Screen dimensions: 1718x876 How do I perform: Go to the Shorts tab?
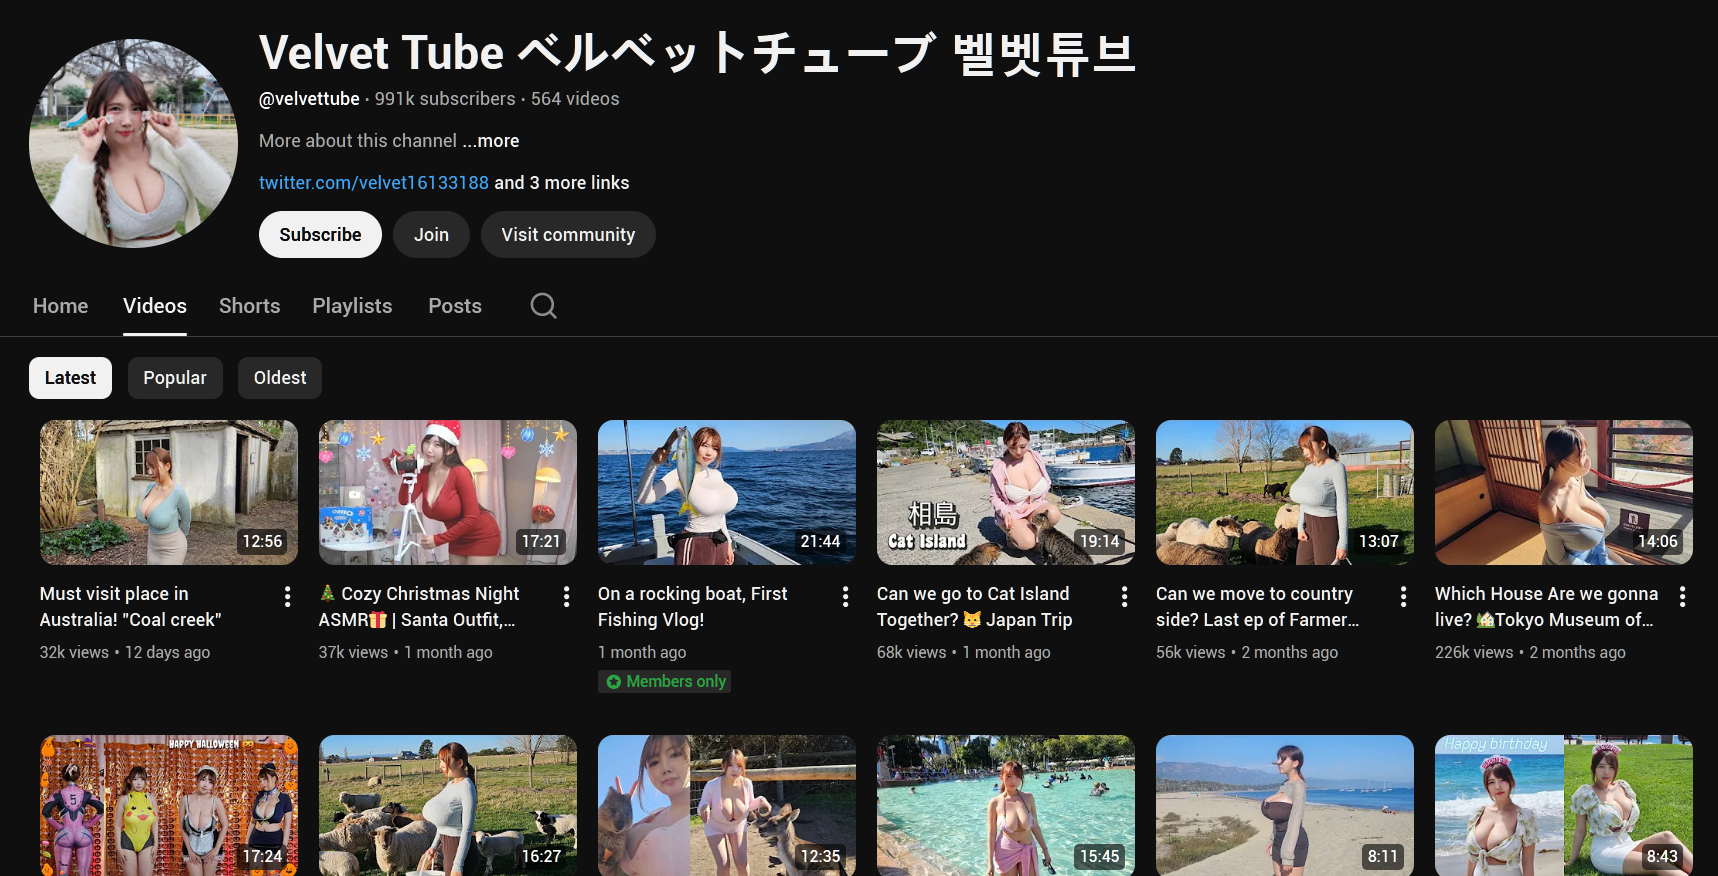coord(250,306)
